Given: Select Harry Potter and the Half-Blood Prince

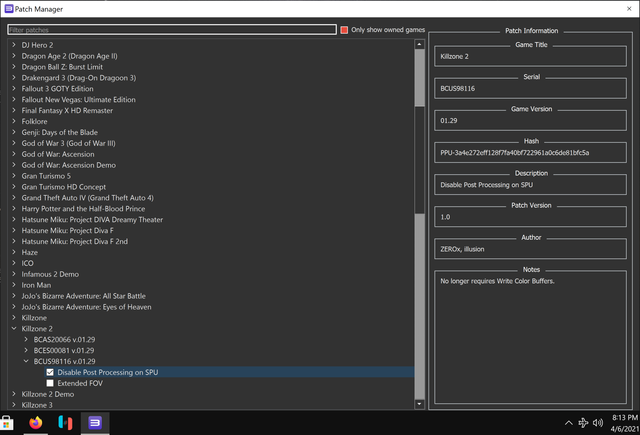Looking at the screenshot, I should point(83,209).
